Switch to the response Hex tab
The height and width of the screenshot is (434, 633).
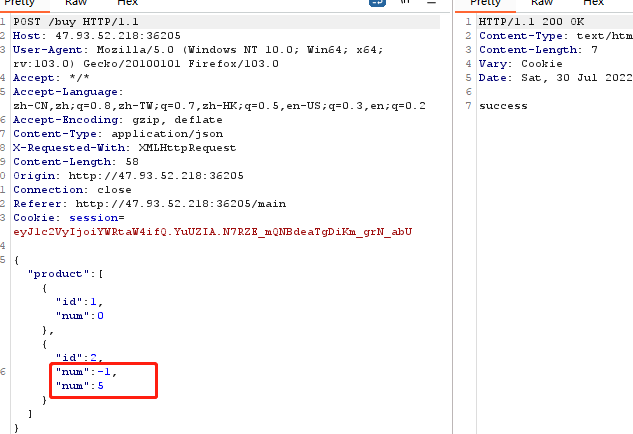(593, 2)
